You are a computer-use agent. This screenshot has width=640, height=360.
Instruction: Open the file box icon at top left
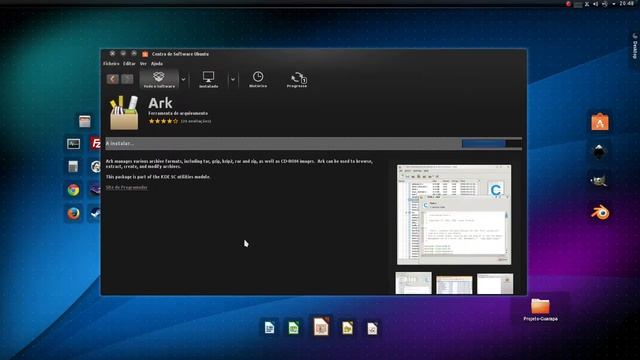point(85,121)
